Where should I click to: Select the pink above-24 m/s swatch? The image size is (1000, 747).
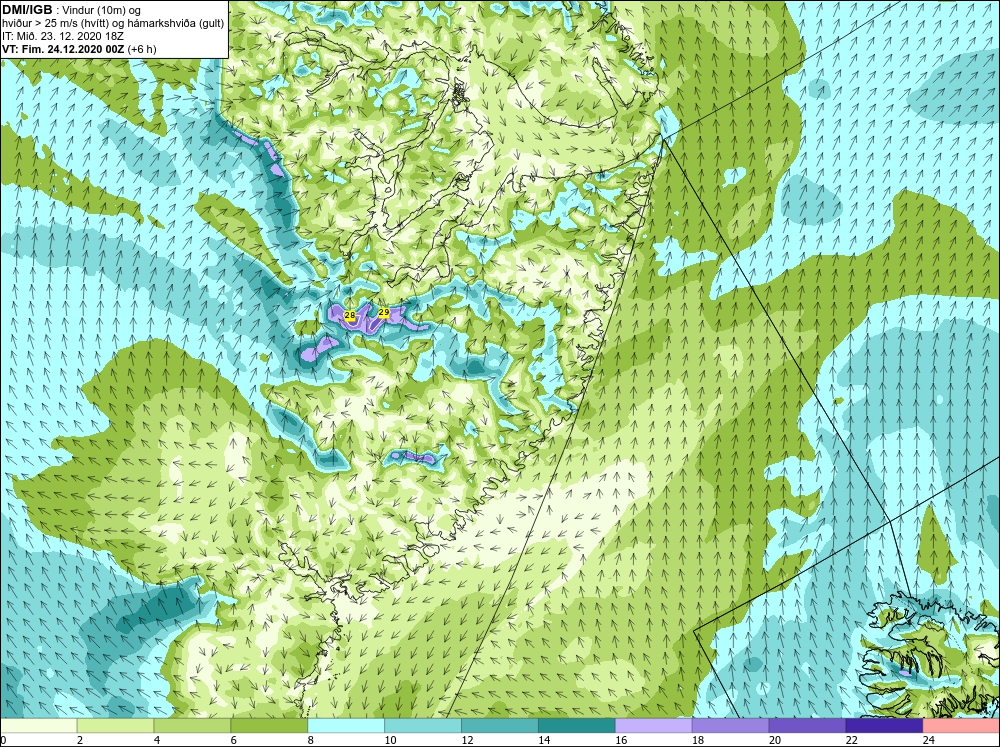tap(961, 726)
